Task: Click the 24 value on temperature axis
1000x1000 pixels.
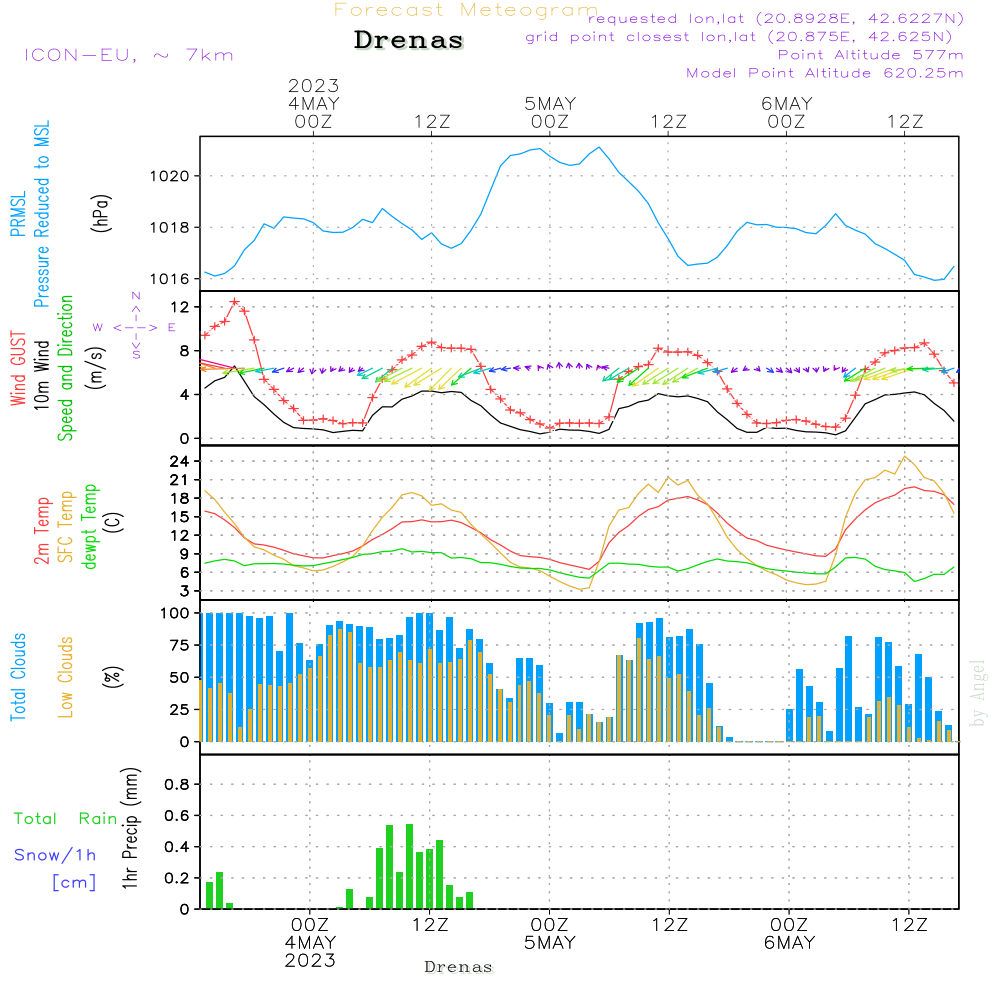Action: 180,461
